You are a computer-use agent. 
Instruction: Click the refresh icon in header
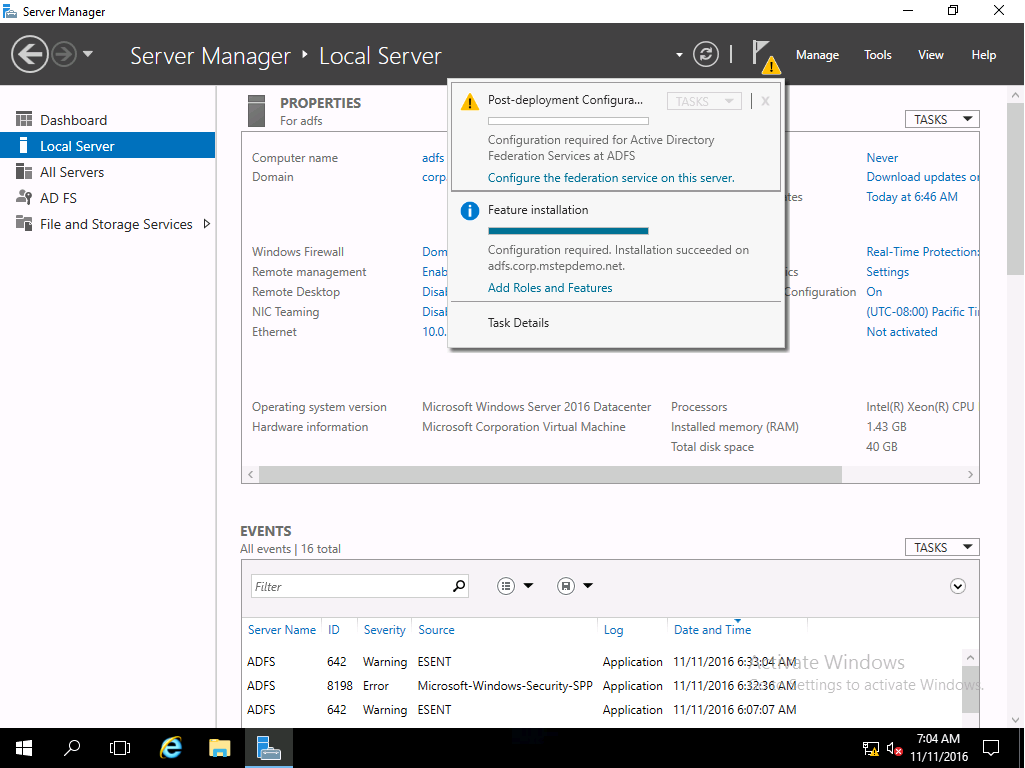click(x=706, y=54)
